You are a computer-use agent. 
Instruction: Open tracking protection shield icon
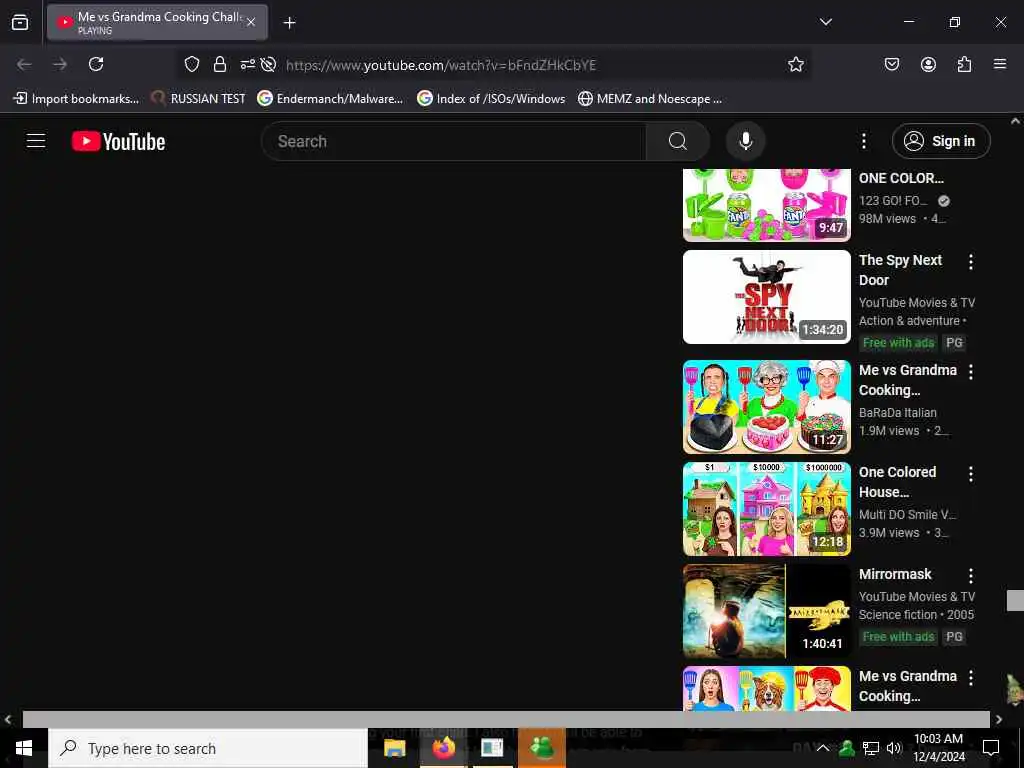point(191,64)
